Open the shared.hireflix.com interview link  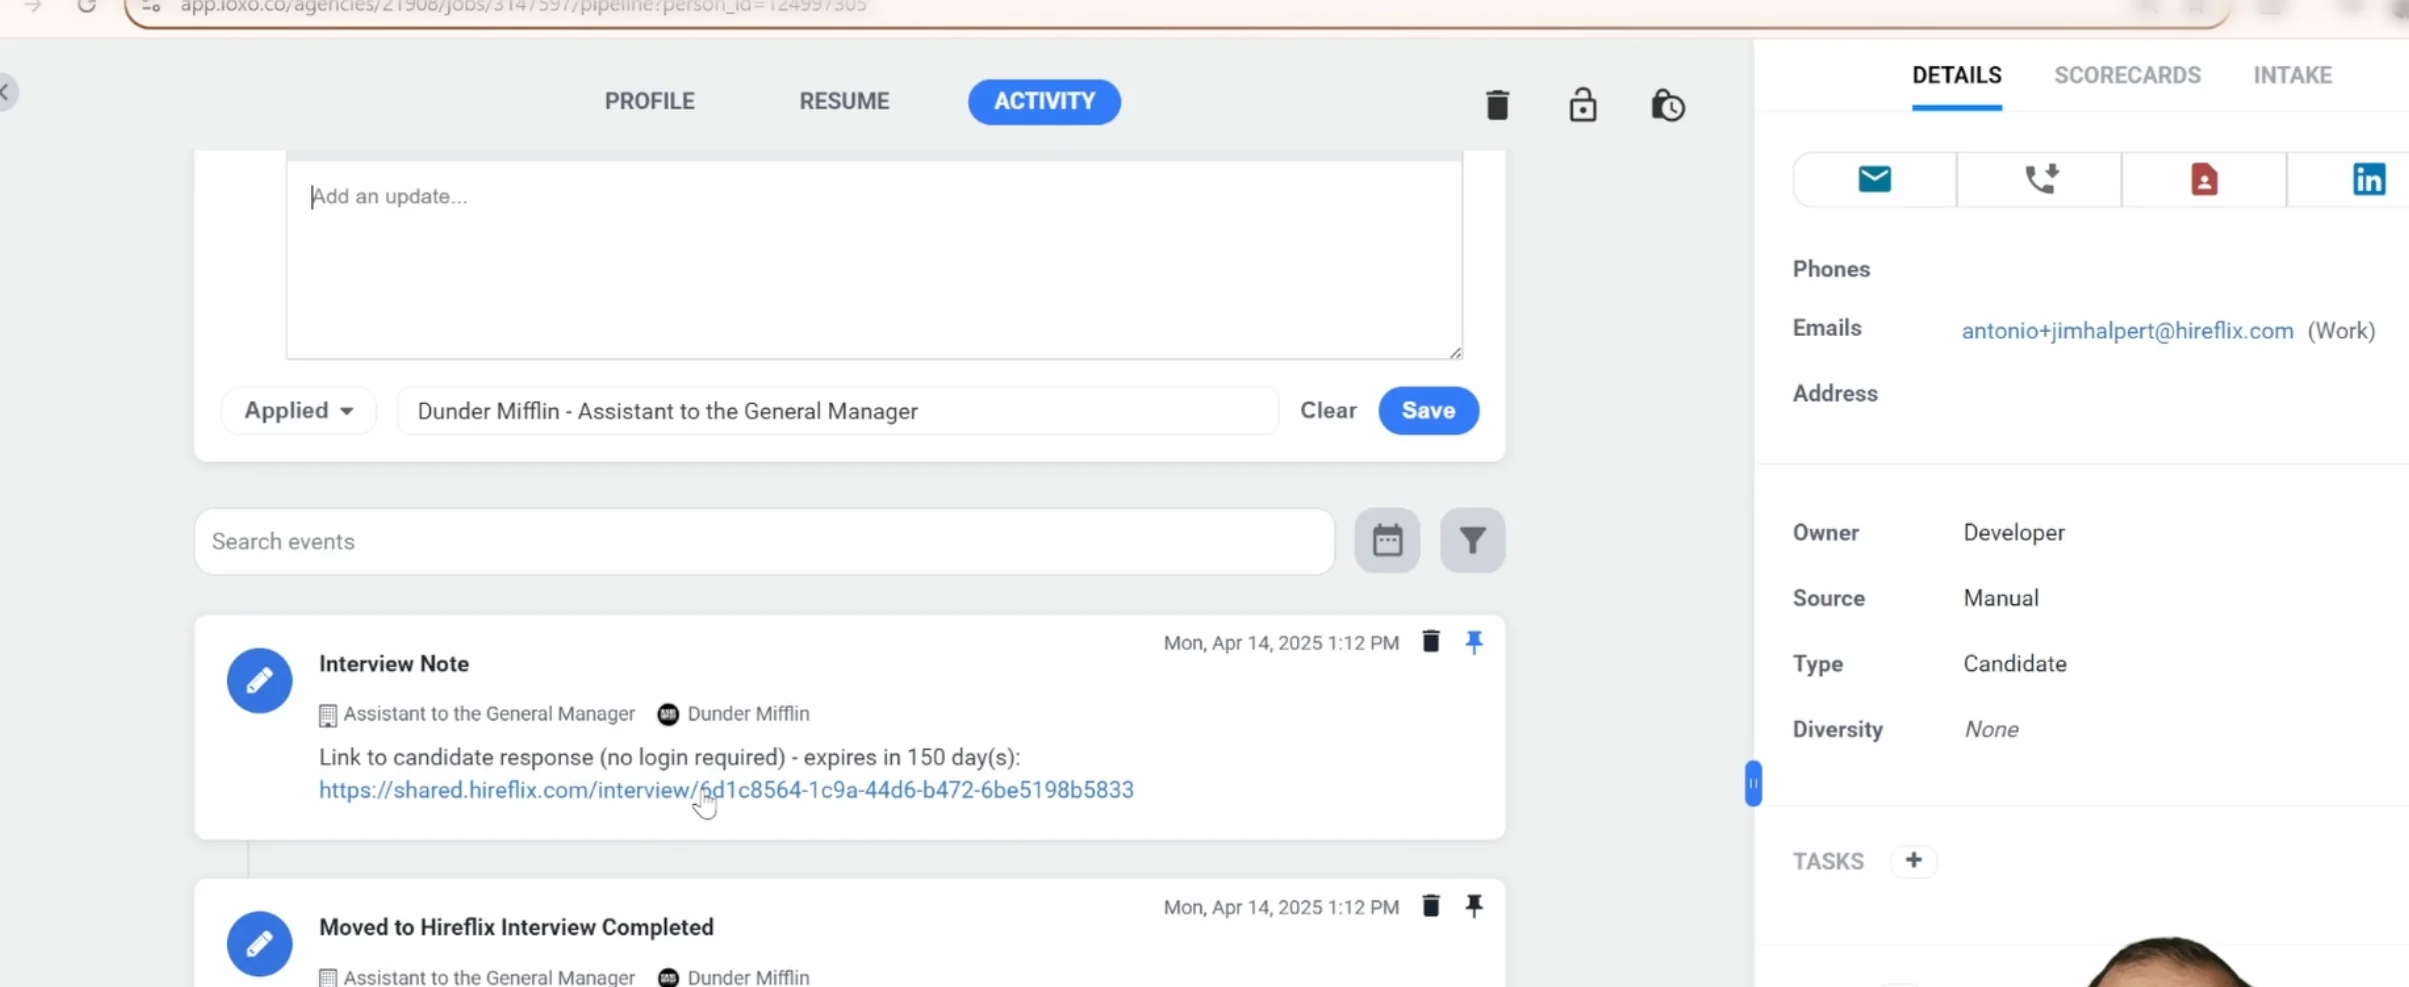pyautogui.click(x=726, y=790)
